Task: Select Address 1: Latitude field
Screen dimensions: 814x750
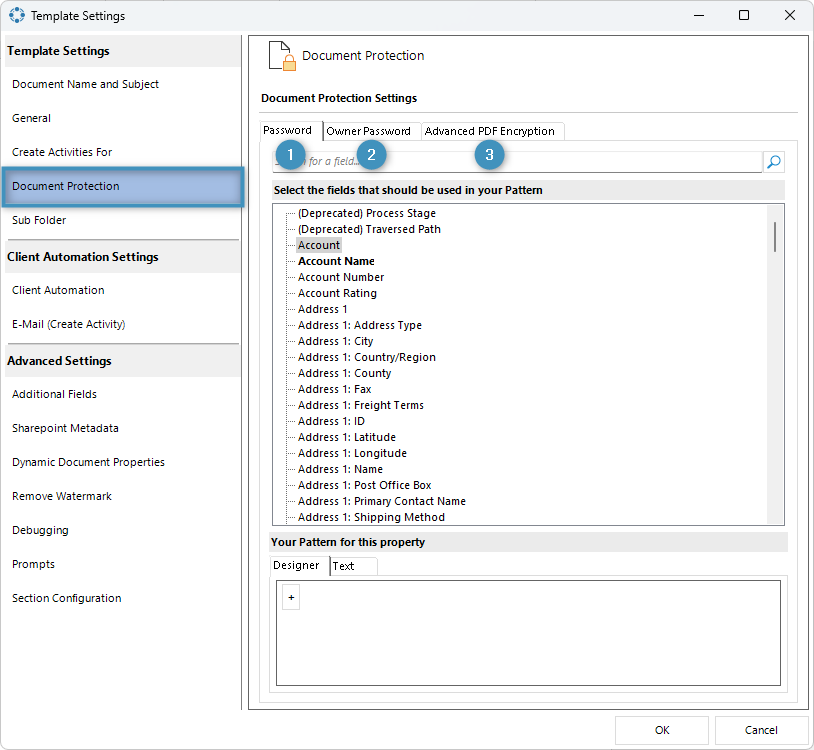Action: click(347, 438)
